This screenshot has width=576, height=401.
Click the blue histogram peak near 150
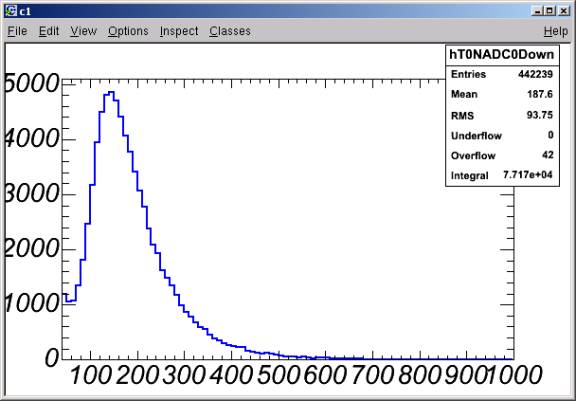pyautogui.click(x=111, y=92)
